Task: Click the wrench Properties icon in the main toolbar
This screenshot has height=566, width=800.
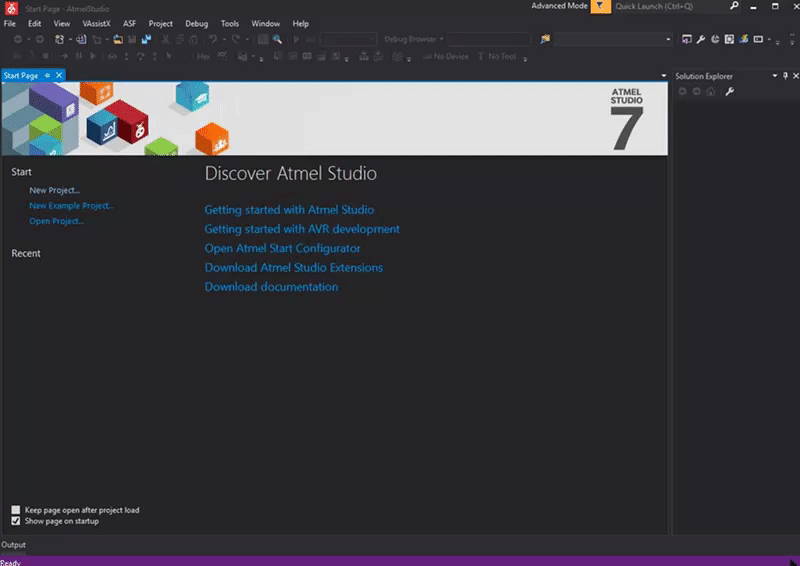Action: (x=701, y=39)
